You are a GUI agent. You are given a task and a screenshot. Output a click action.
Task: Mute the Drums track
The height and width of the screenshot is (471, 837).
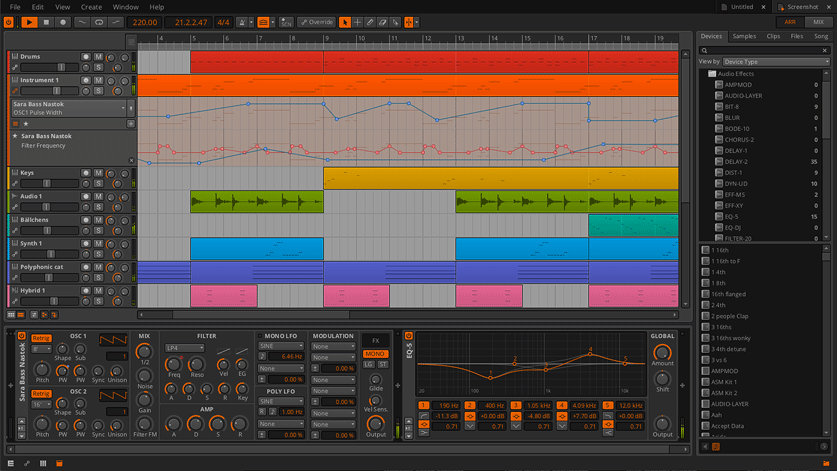(98, 57)
